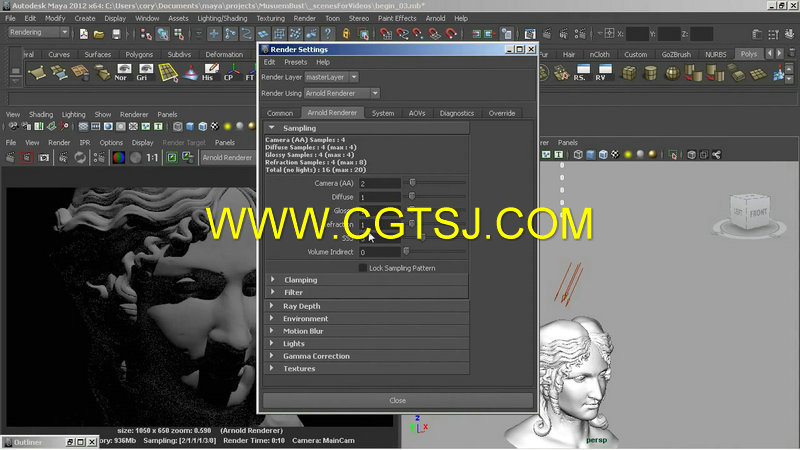The height and width of the screenshot is (450, 800).
Task: Toggle Use All Lights yellow sphere icon
Action: point(227,126)
